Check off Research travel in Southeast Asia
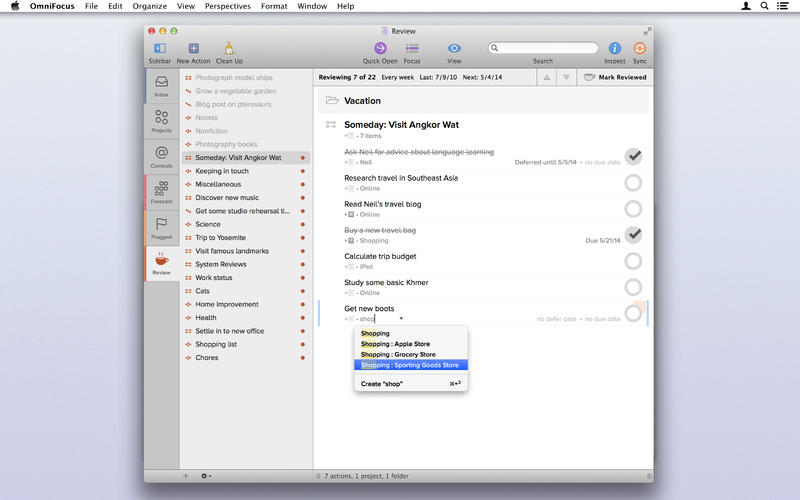The width and height of the screenshot is (800, 500). tap(632, 182)
